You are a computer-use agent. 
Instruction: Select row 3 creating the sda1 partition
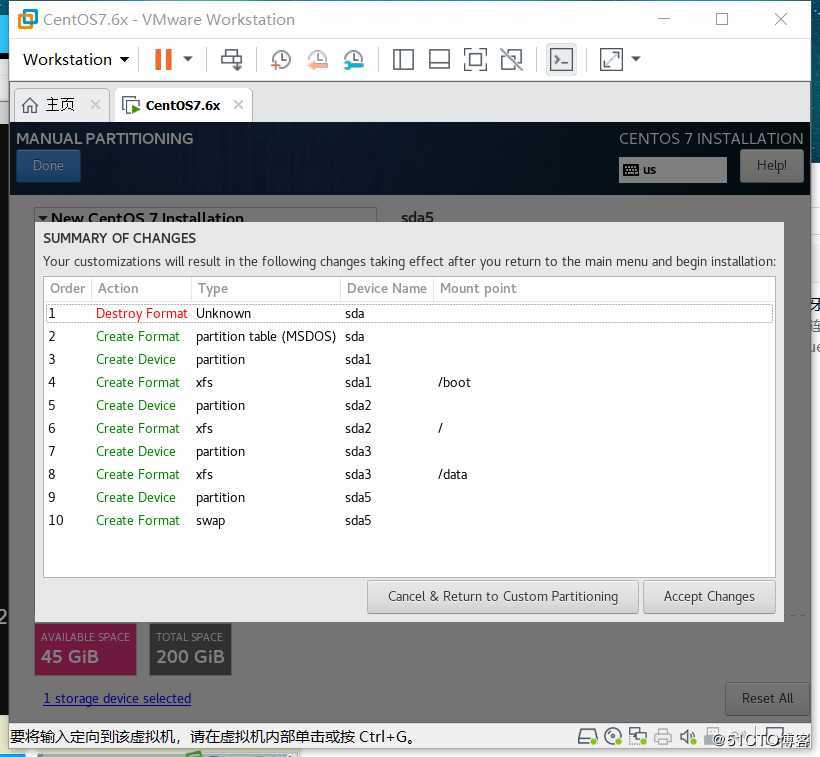pyautogui.click(x=409, y=360)
